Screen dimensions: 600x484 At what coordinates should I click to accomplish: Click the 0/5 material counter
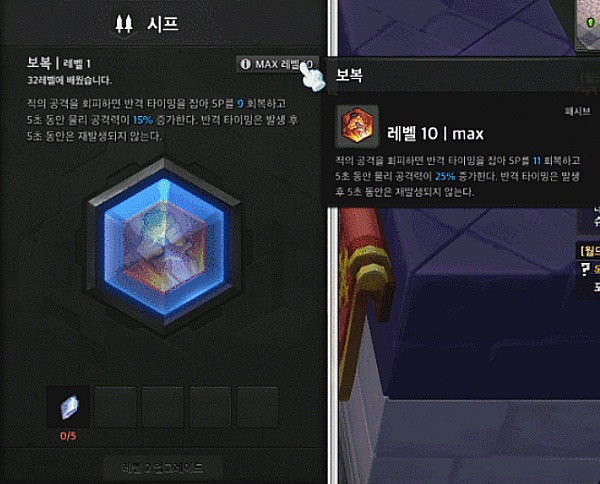68,436
